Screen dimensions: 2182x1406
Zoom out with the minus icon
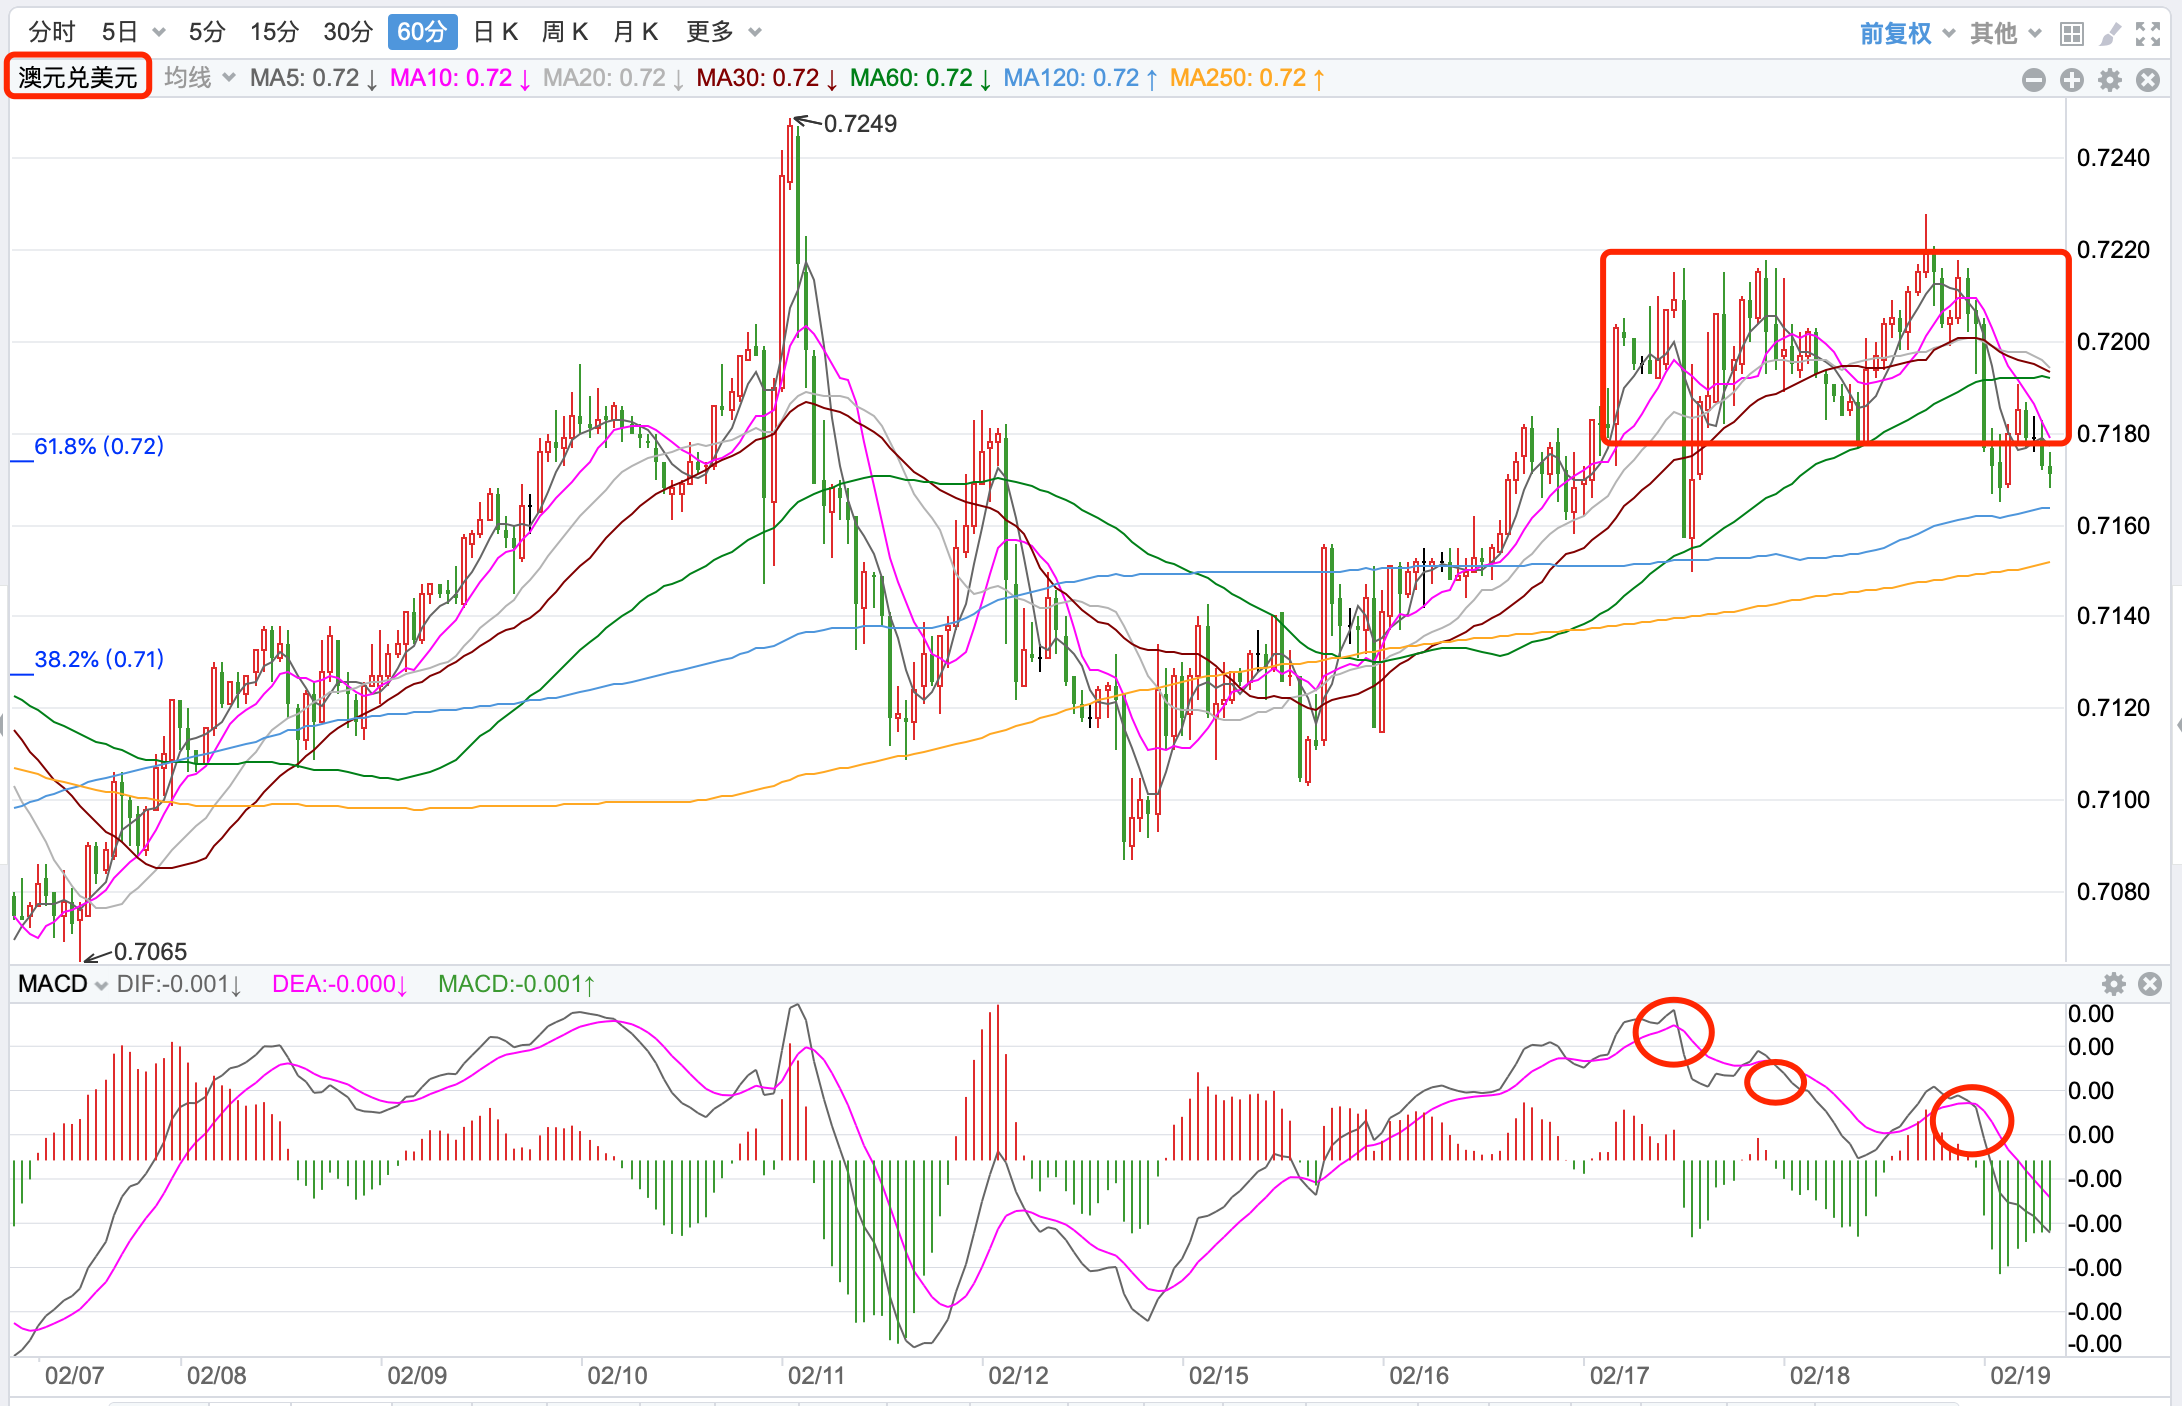pos(2033,80)
